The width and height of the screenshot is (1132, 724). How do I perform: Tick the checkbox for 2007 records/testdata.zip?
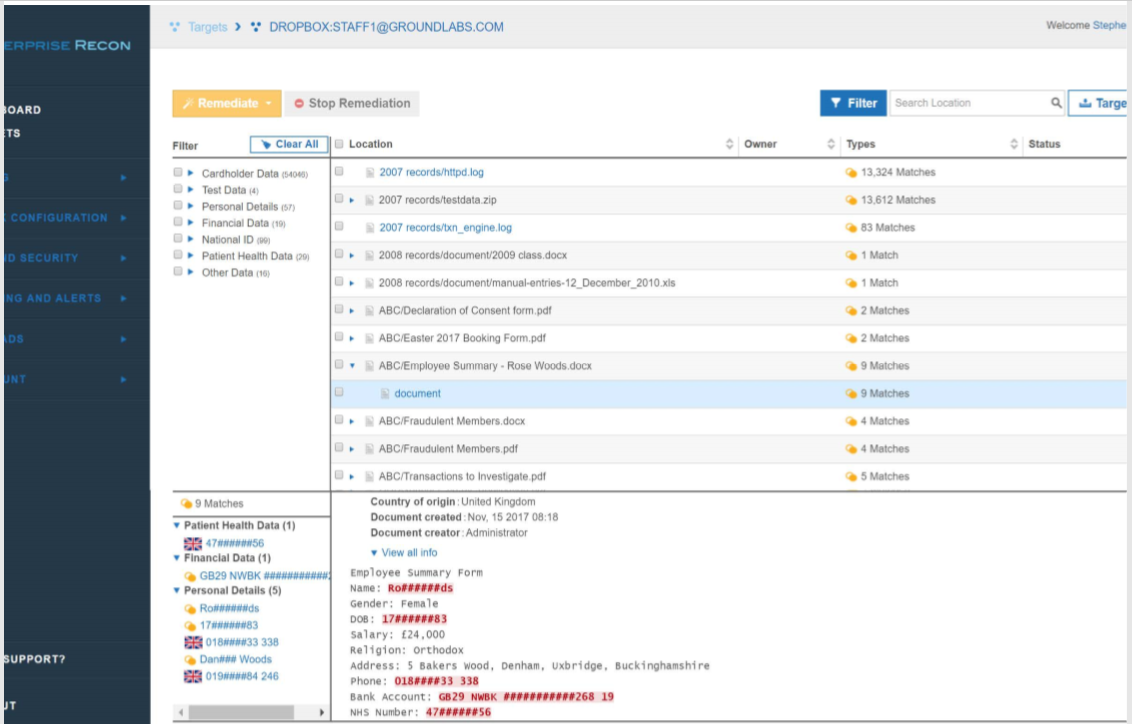pos(339,199)
